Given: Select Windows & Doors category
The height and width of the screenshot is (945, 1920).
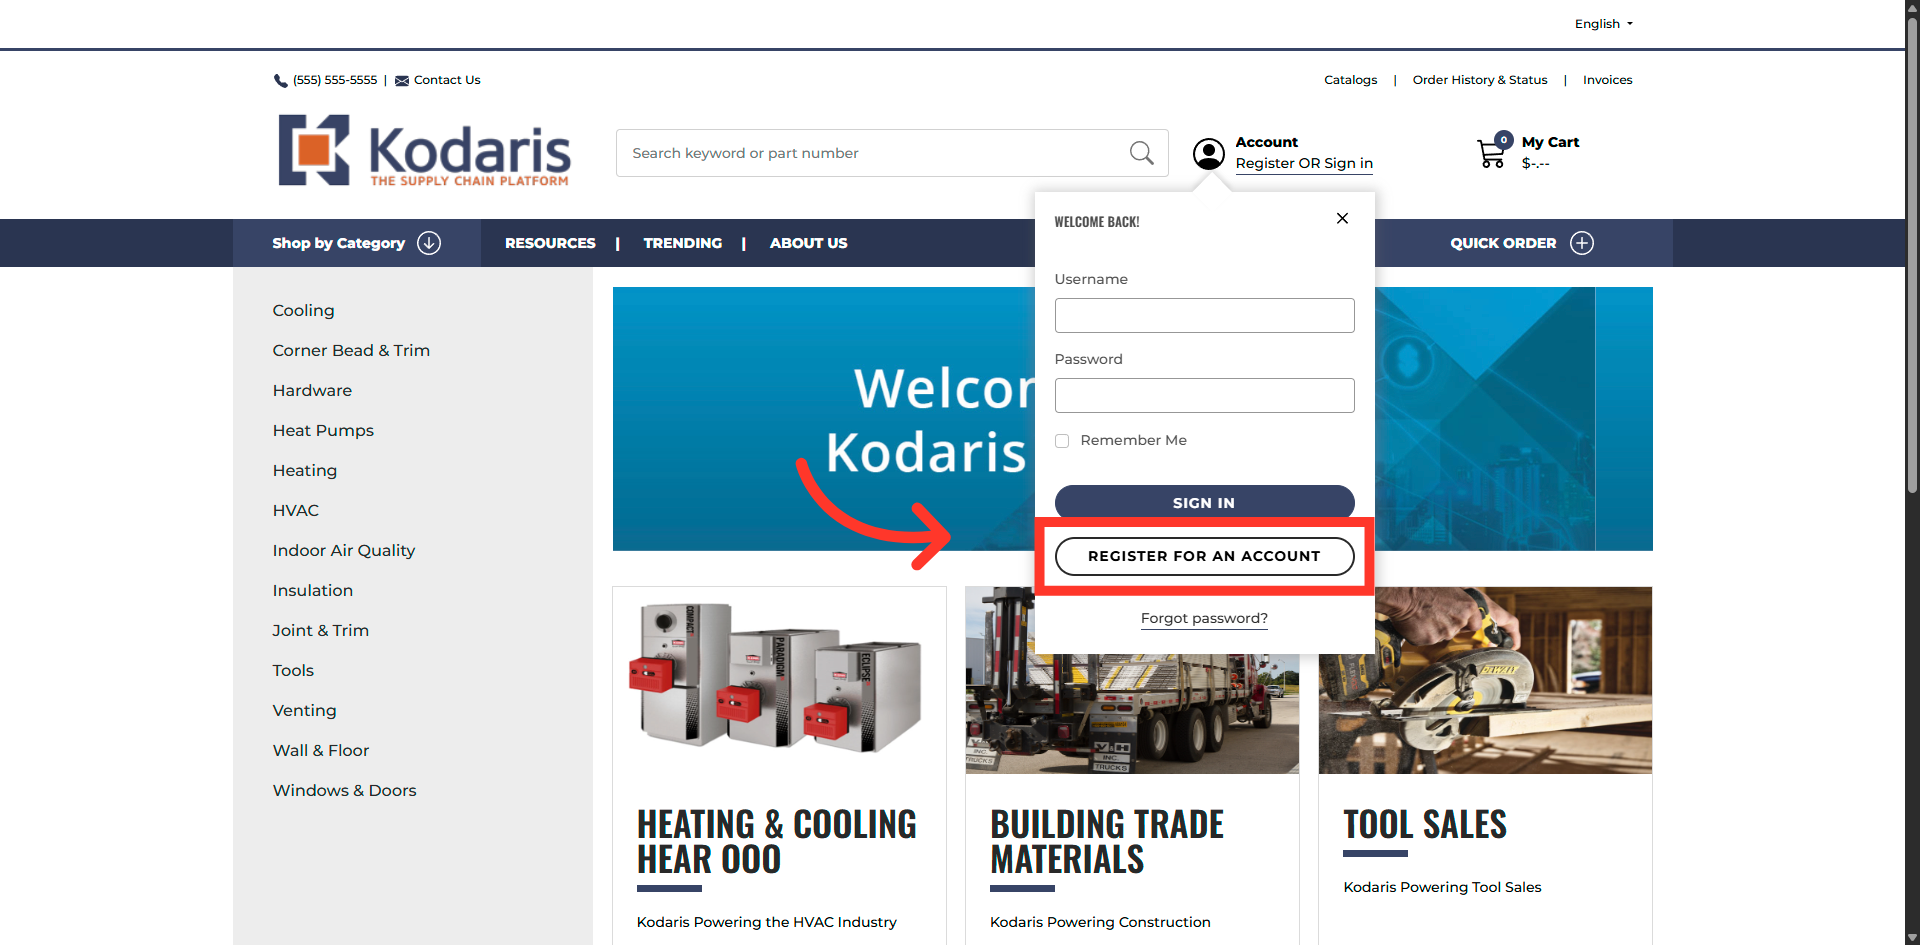Looking at the screenshot, I should 344,791.
